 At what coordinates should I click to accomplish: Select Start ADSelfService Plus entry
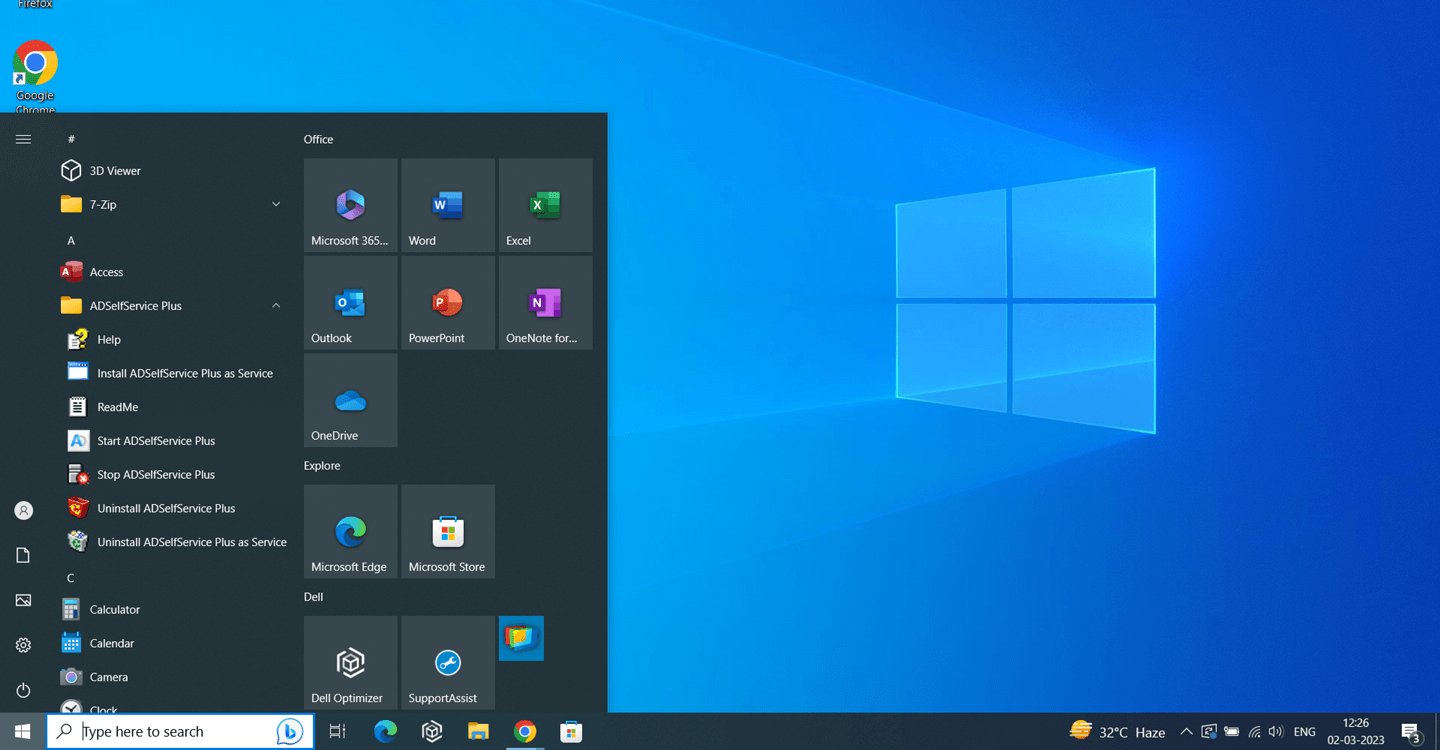click(x=156, y=441)
